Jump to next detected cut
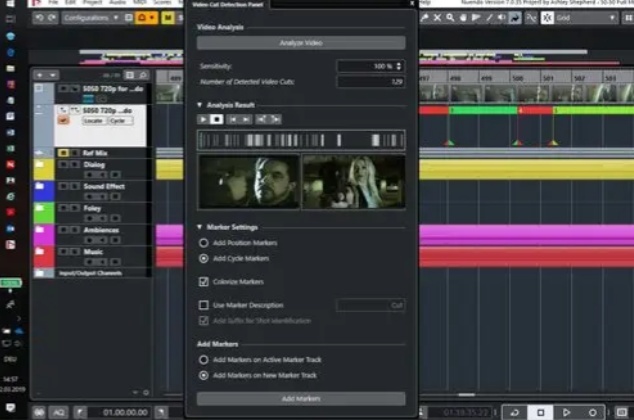634x420 pixels. click(246, 119)
